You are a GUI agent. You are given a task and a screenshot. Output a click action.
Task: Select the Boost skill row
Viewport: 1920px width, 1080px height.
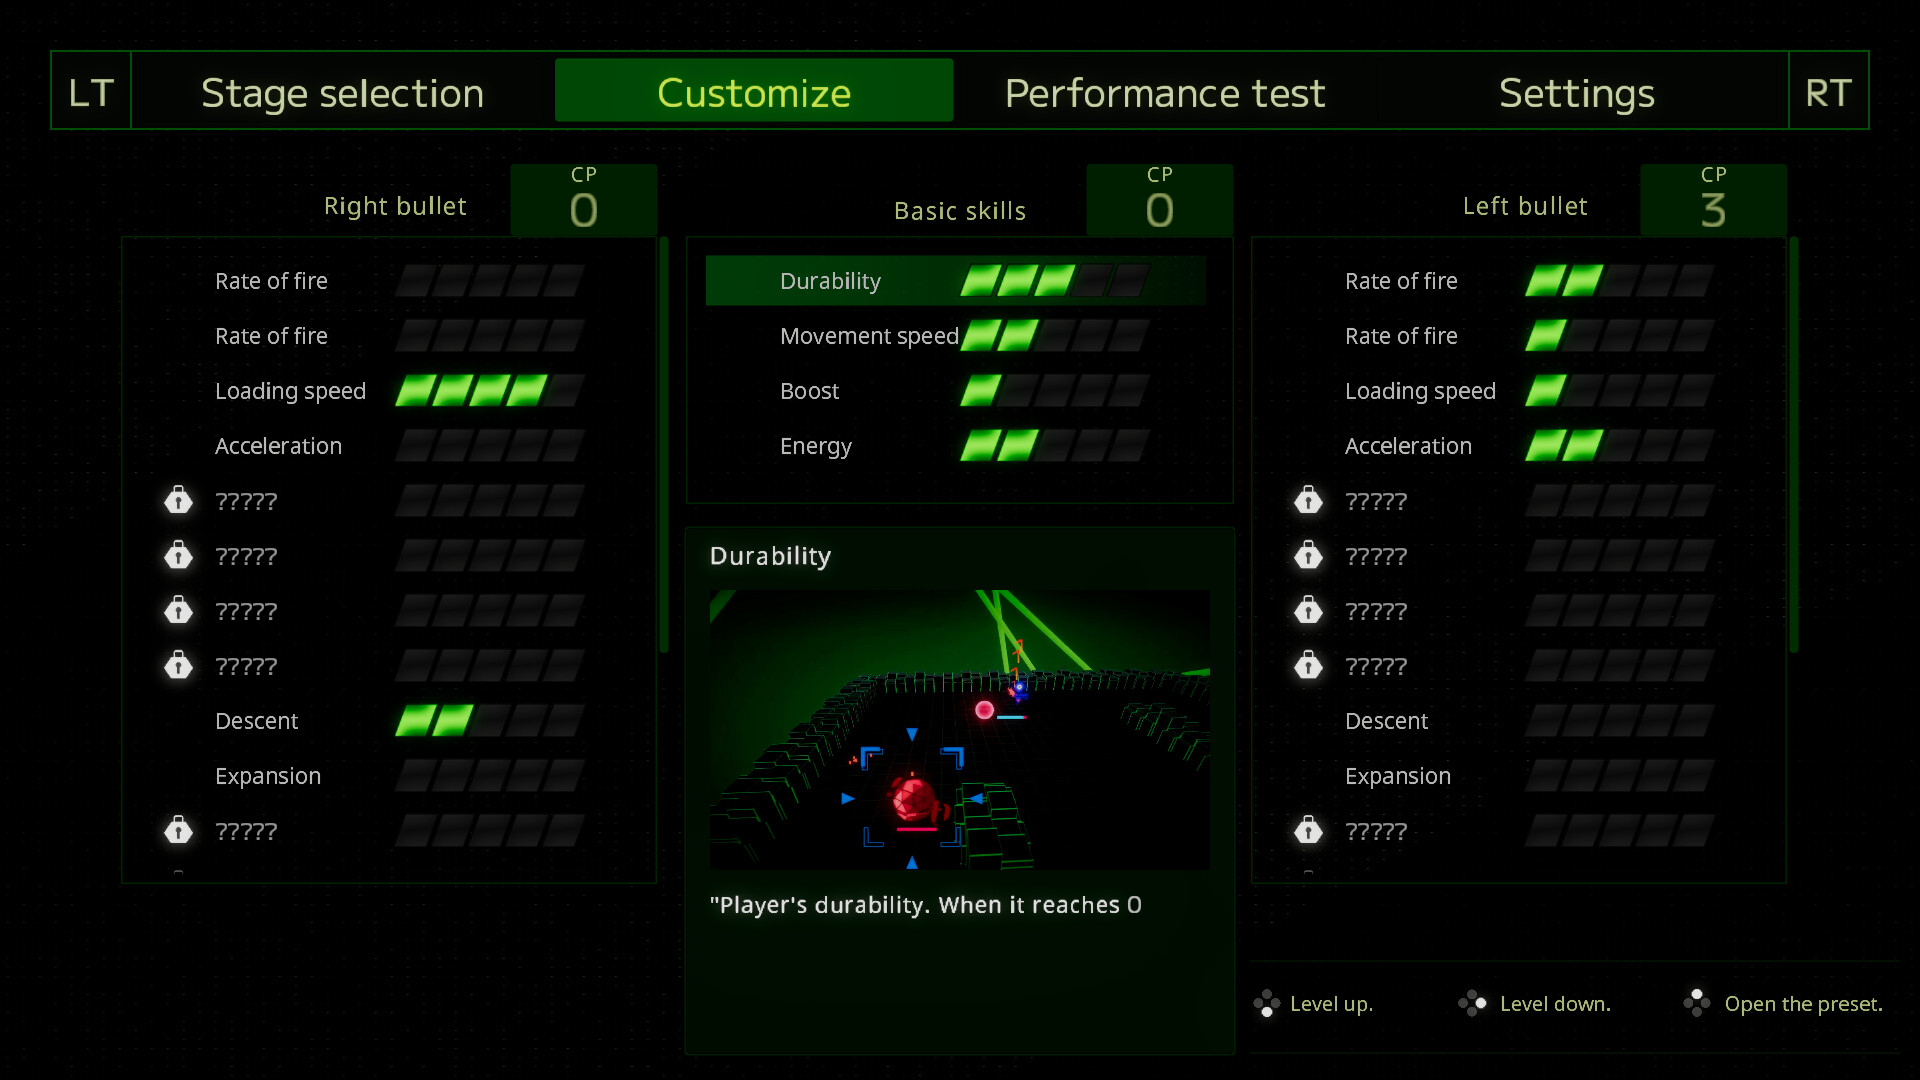click(810, 391)
